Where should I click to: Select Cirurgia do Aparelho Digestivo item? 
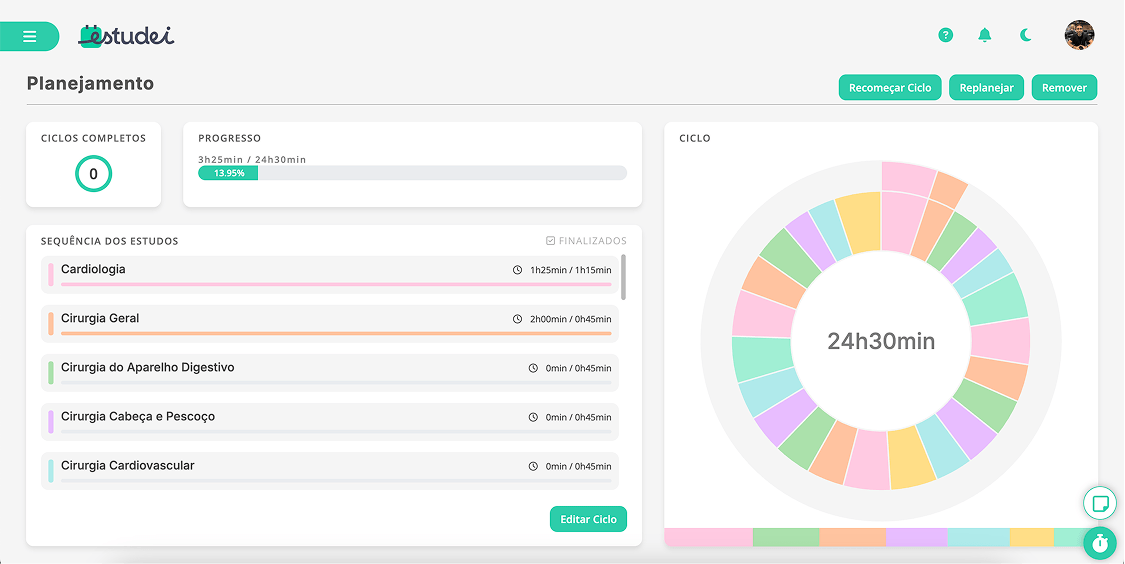[330, 370]
